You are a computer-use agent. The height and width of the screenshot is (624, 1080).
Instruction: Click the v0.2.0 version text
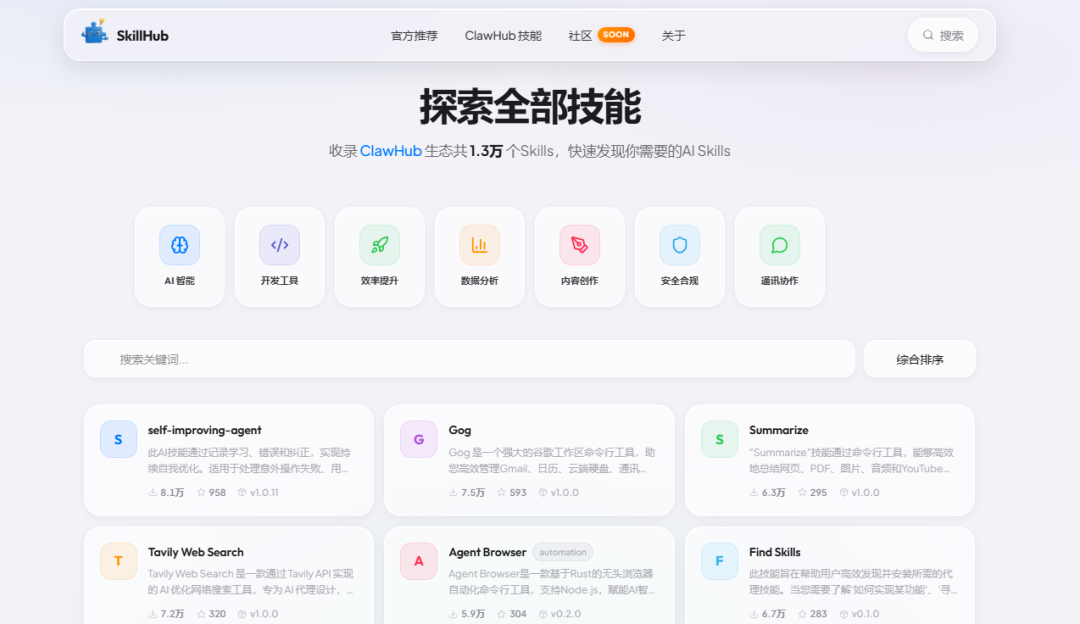pos(565,614)
